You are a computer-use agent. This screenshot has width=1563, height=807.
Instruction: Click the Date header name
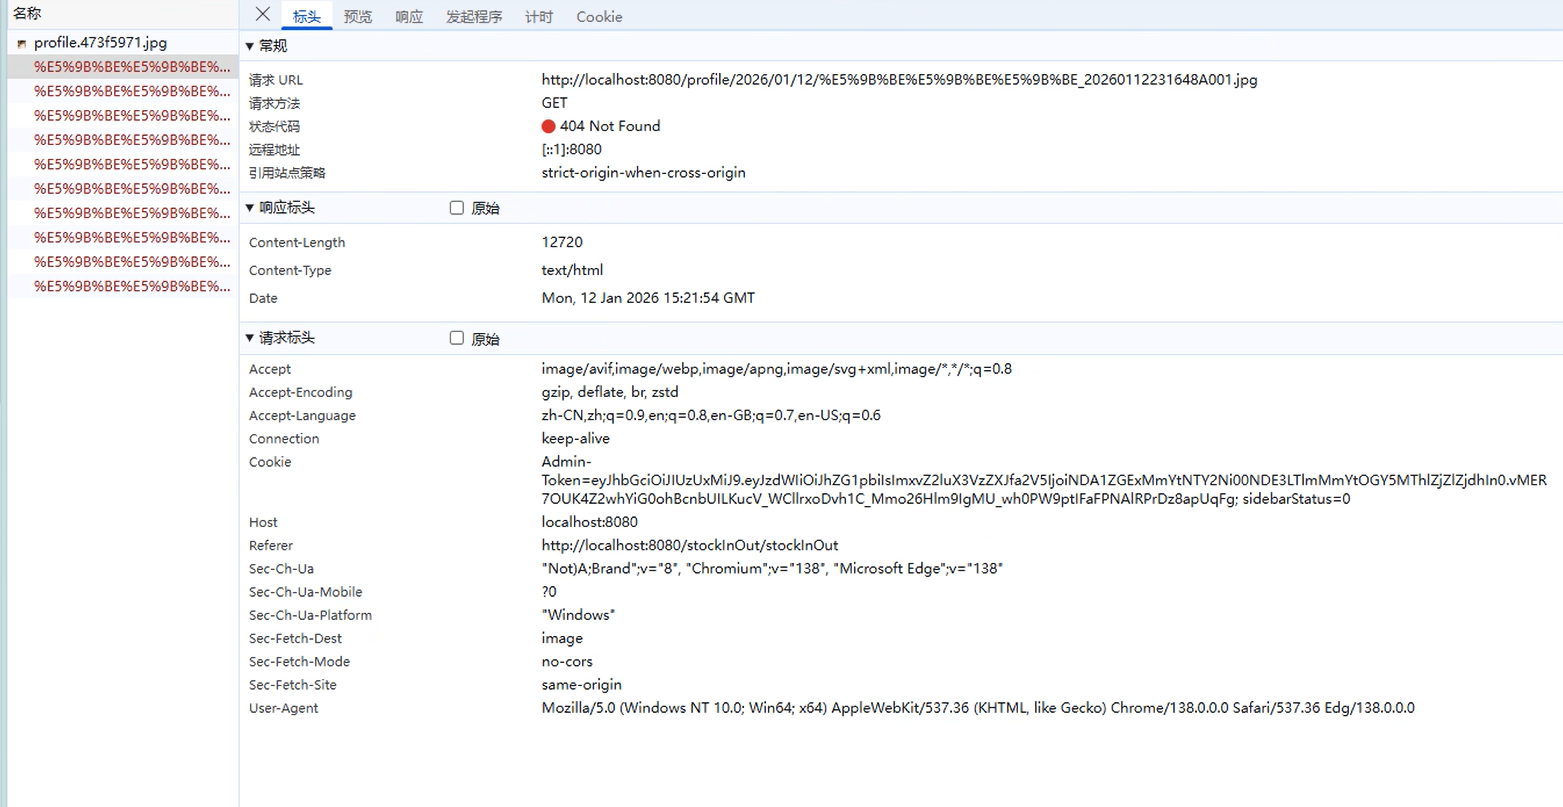point(263,298)
